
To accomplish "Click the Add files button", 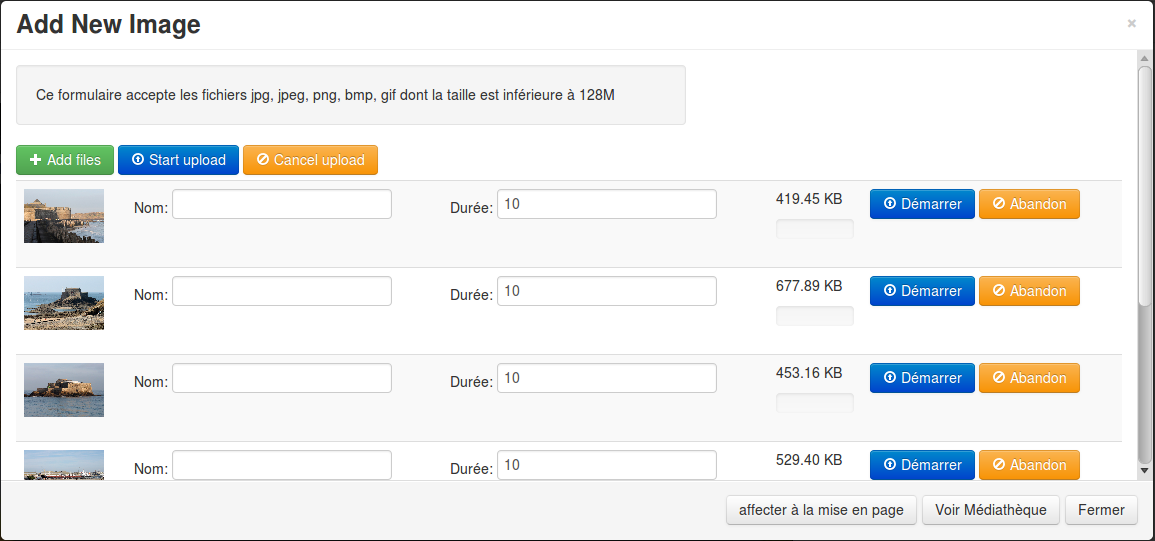I will click(65, 160).
